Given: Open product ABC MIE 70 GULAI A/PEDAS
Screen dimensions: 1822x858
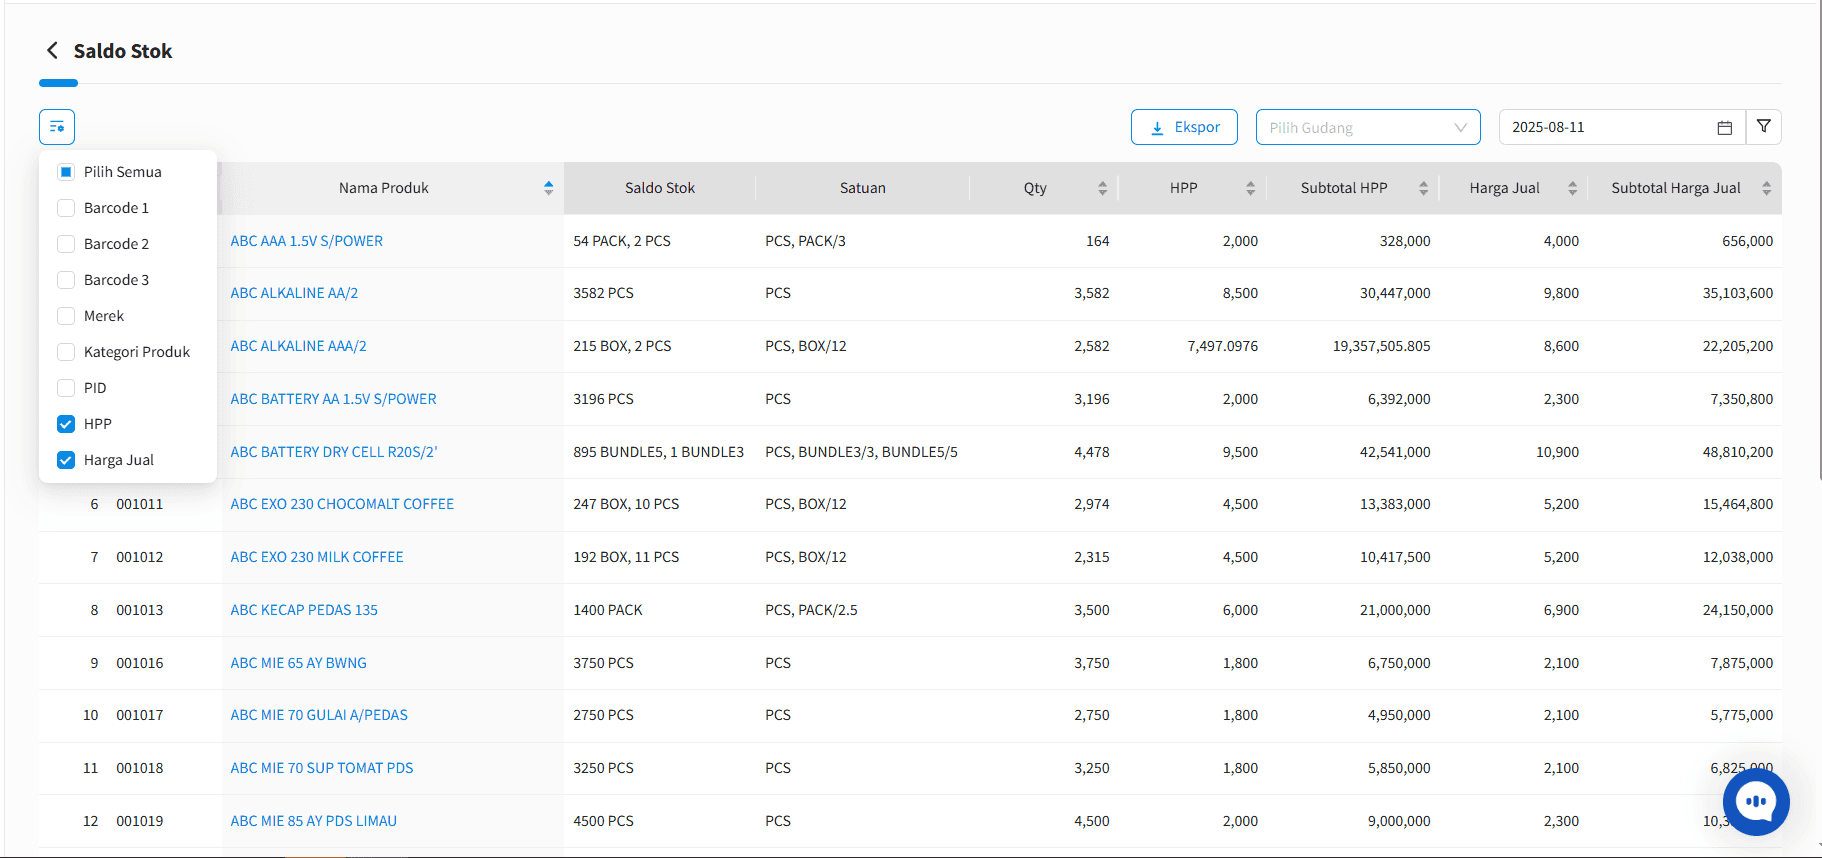Looking at the screenshot, I should point(319,715).
